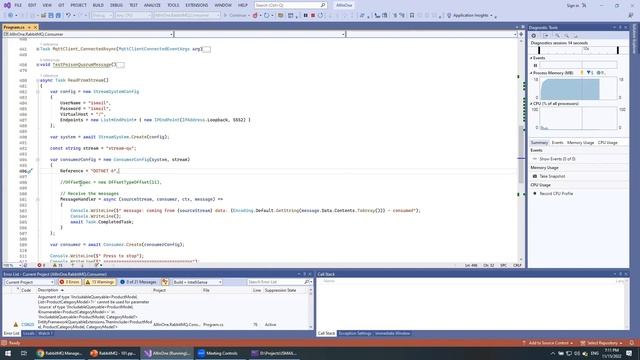640x360 pixels.
Task: Close the Program.cs tab
Action: [35, 27]
